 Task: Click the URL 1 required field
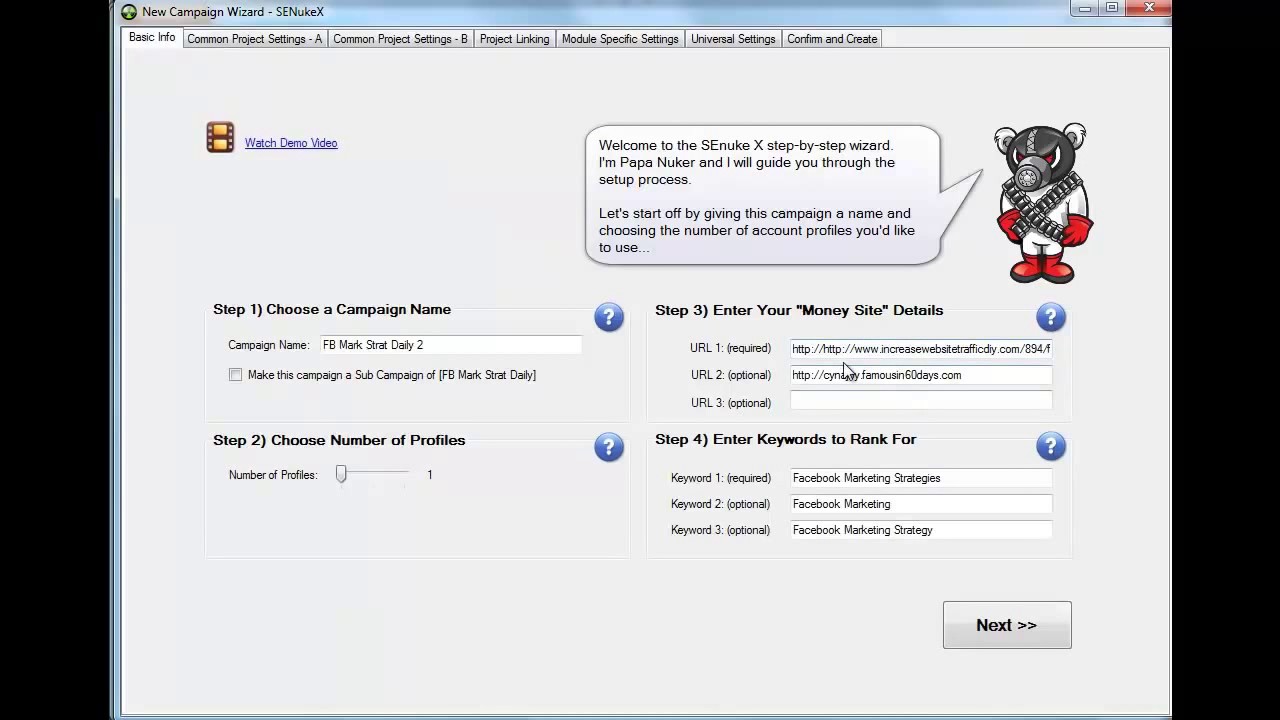click(x=921, y=349)
